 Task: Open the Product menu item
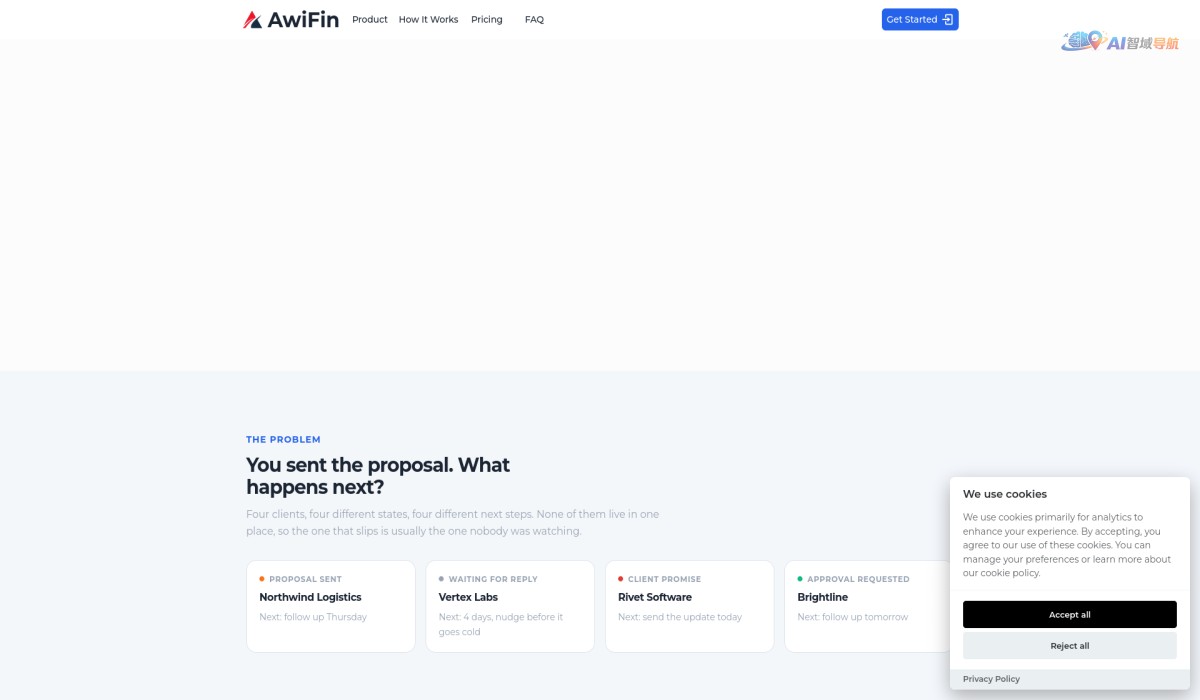tap(370, 19)
